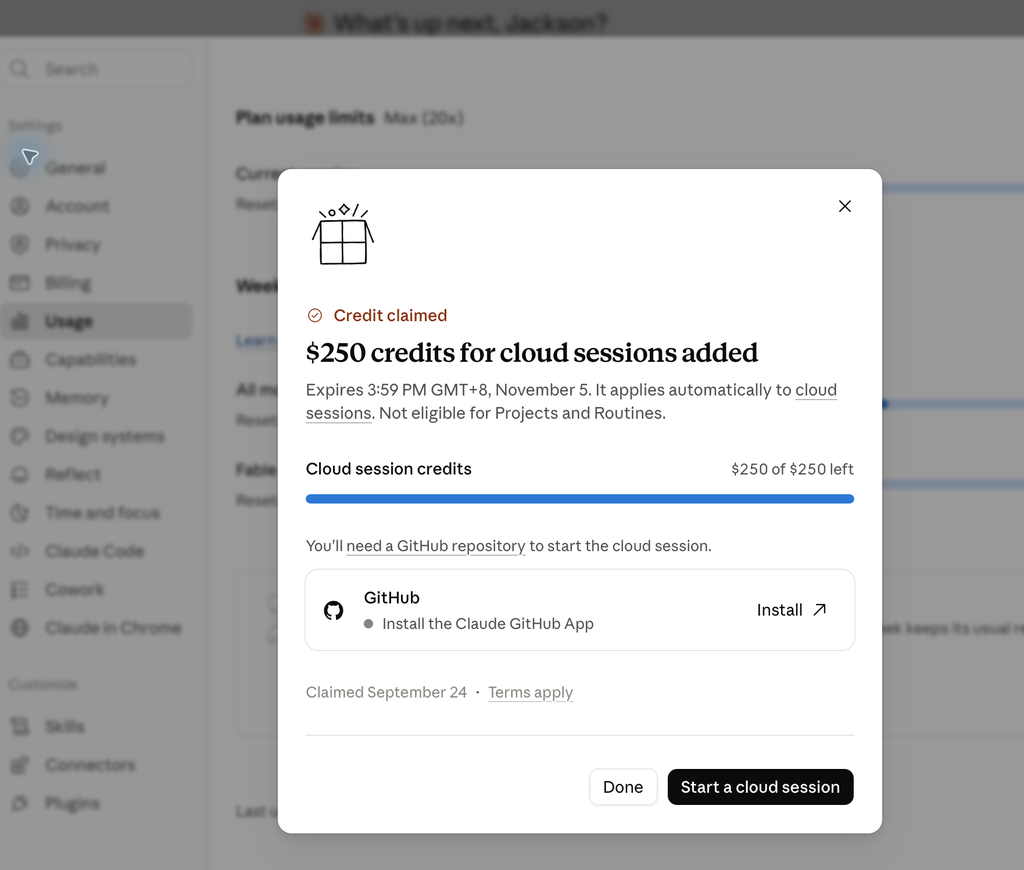Viewport: 1024px width, 870px height.
Task: Click the cloud session credits progress bar
Action: pos(579,499)
